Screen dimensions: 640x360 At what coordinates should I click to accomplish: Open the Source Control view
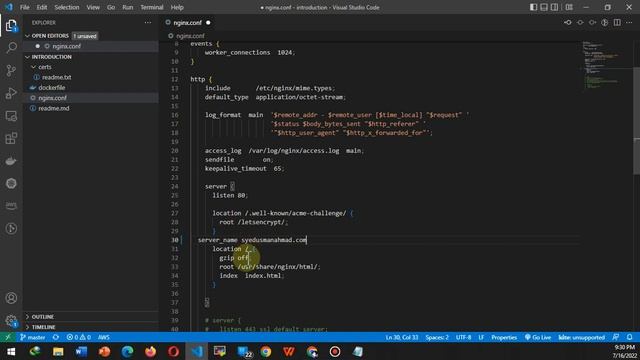tap(11, 70)
